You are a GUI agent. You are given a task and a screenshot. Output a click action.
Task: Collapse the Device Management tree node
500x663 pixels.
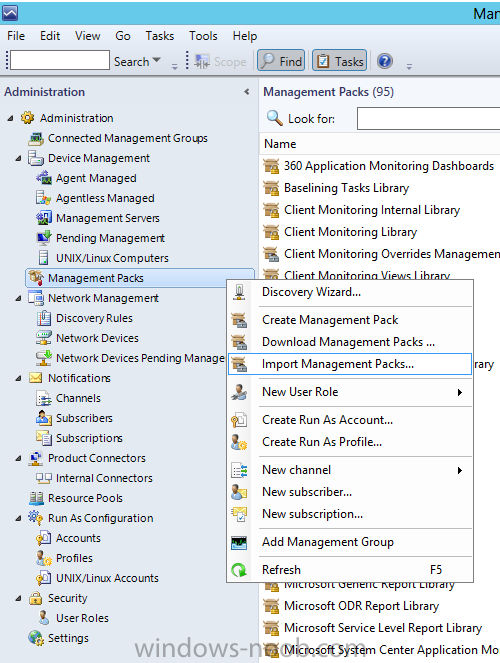click(18, 159)
